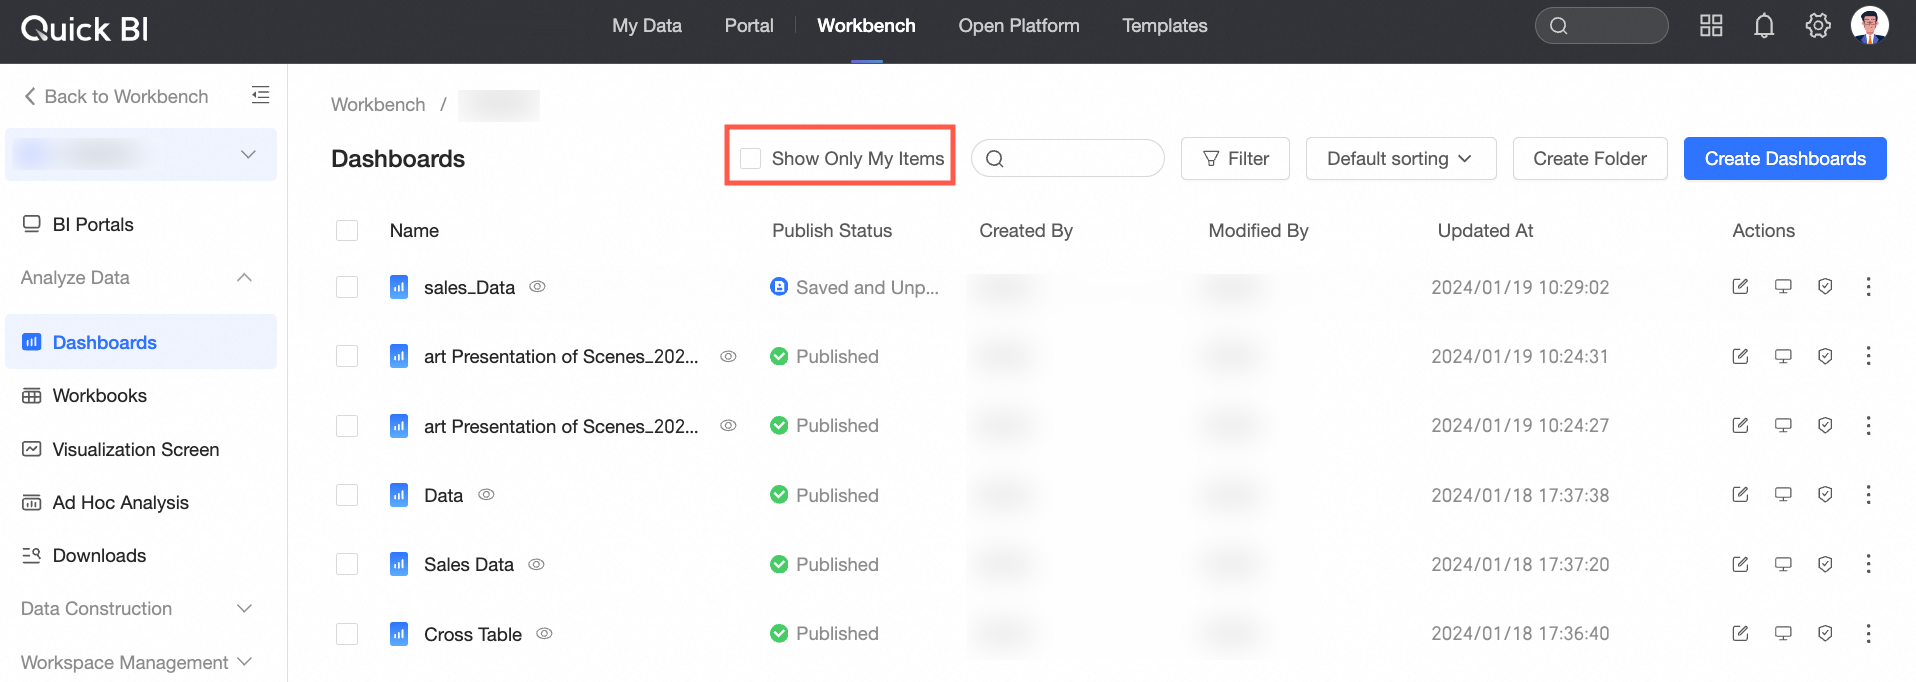Toggle eye icon next to Cross Table
1916x682 pixels.
click(544, 634)
